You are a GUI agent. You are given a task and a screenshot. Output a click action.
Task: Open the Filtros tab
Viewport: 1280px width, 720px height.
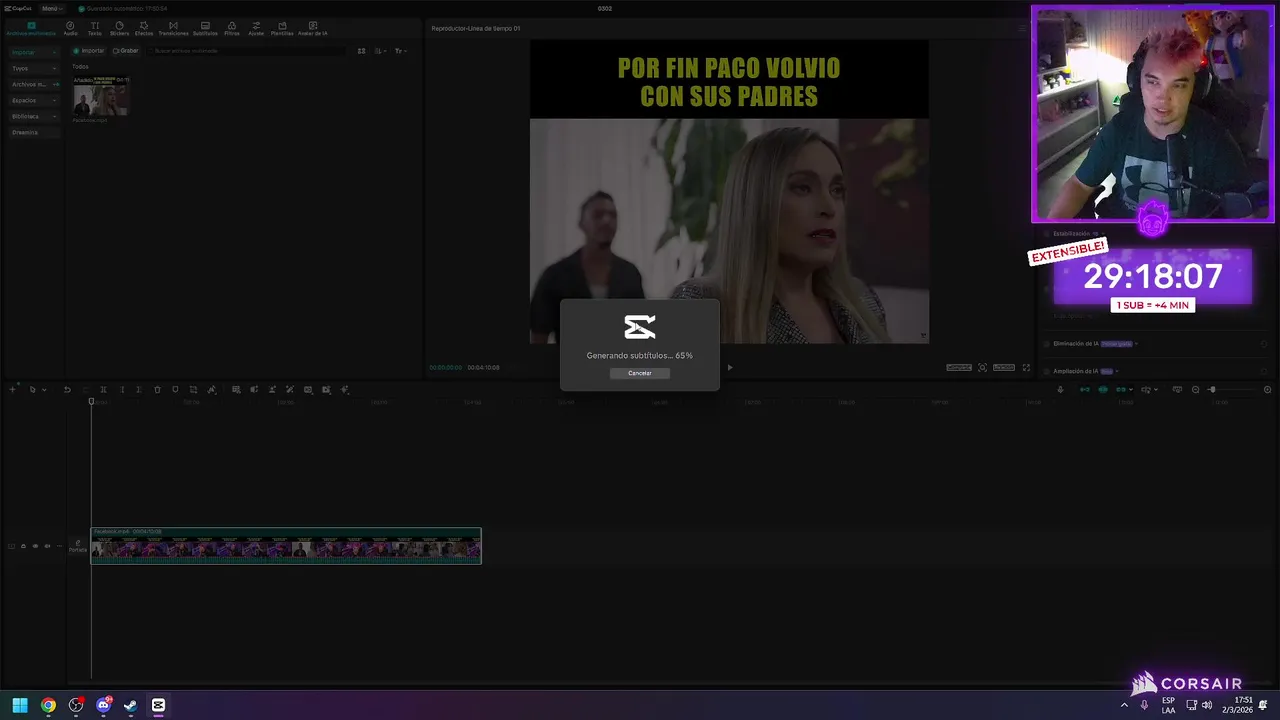pyautogui.click(x=232, y=28)
